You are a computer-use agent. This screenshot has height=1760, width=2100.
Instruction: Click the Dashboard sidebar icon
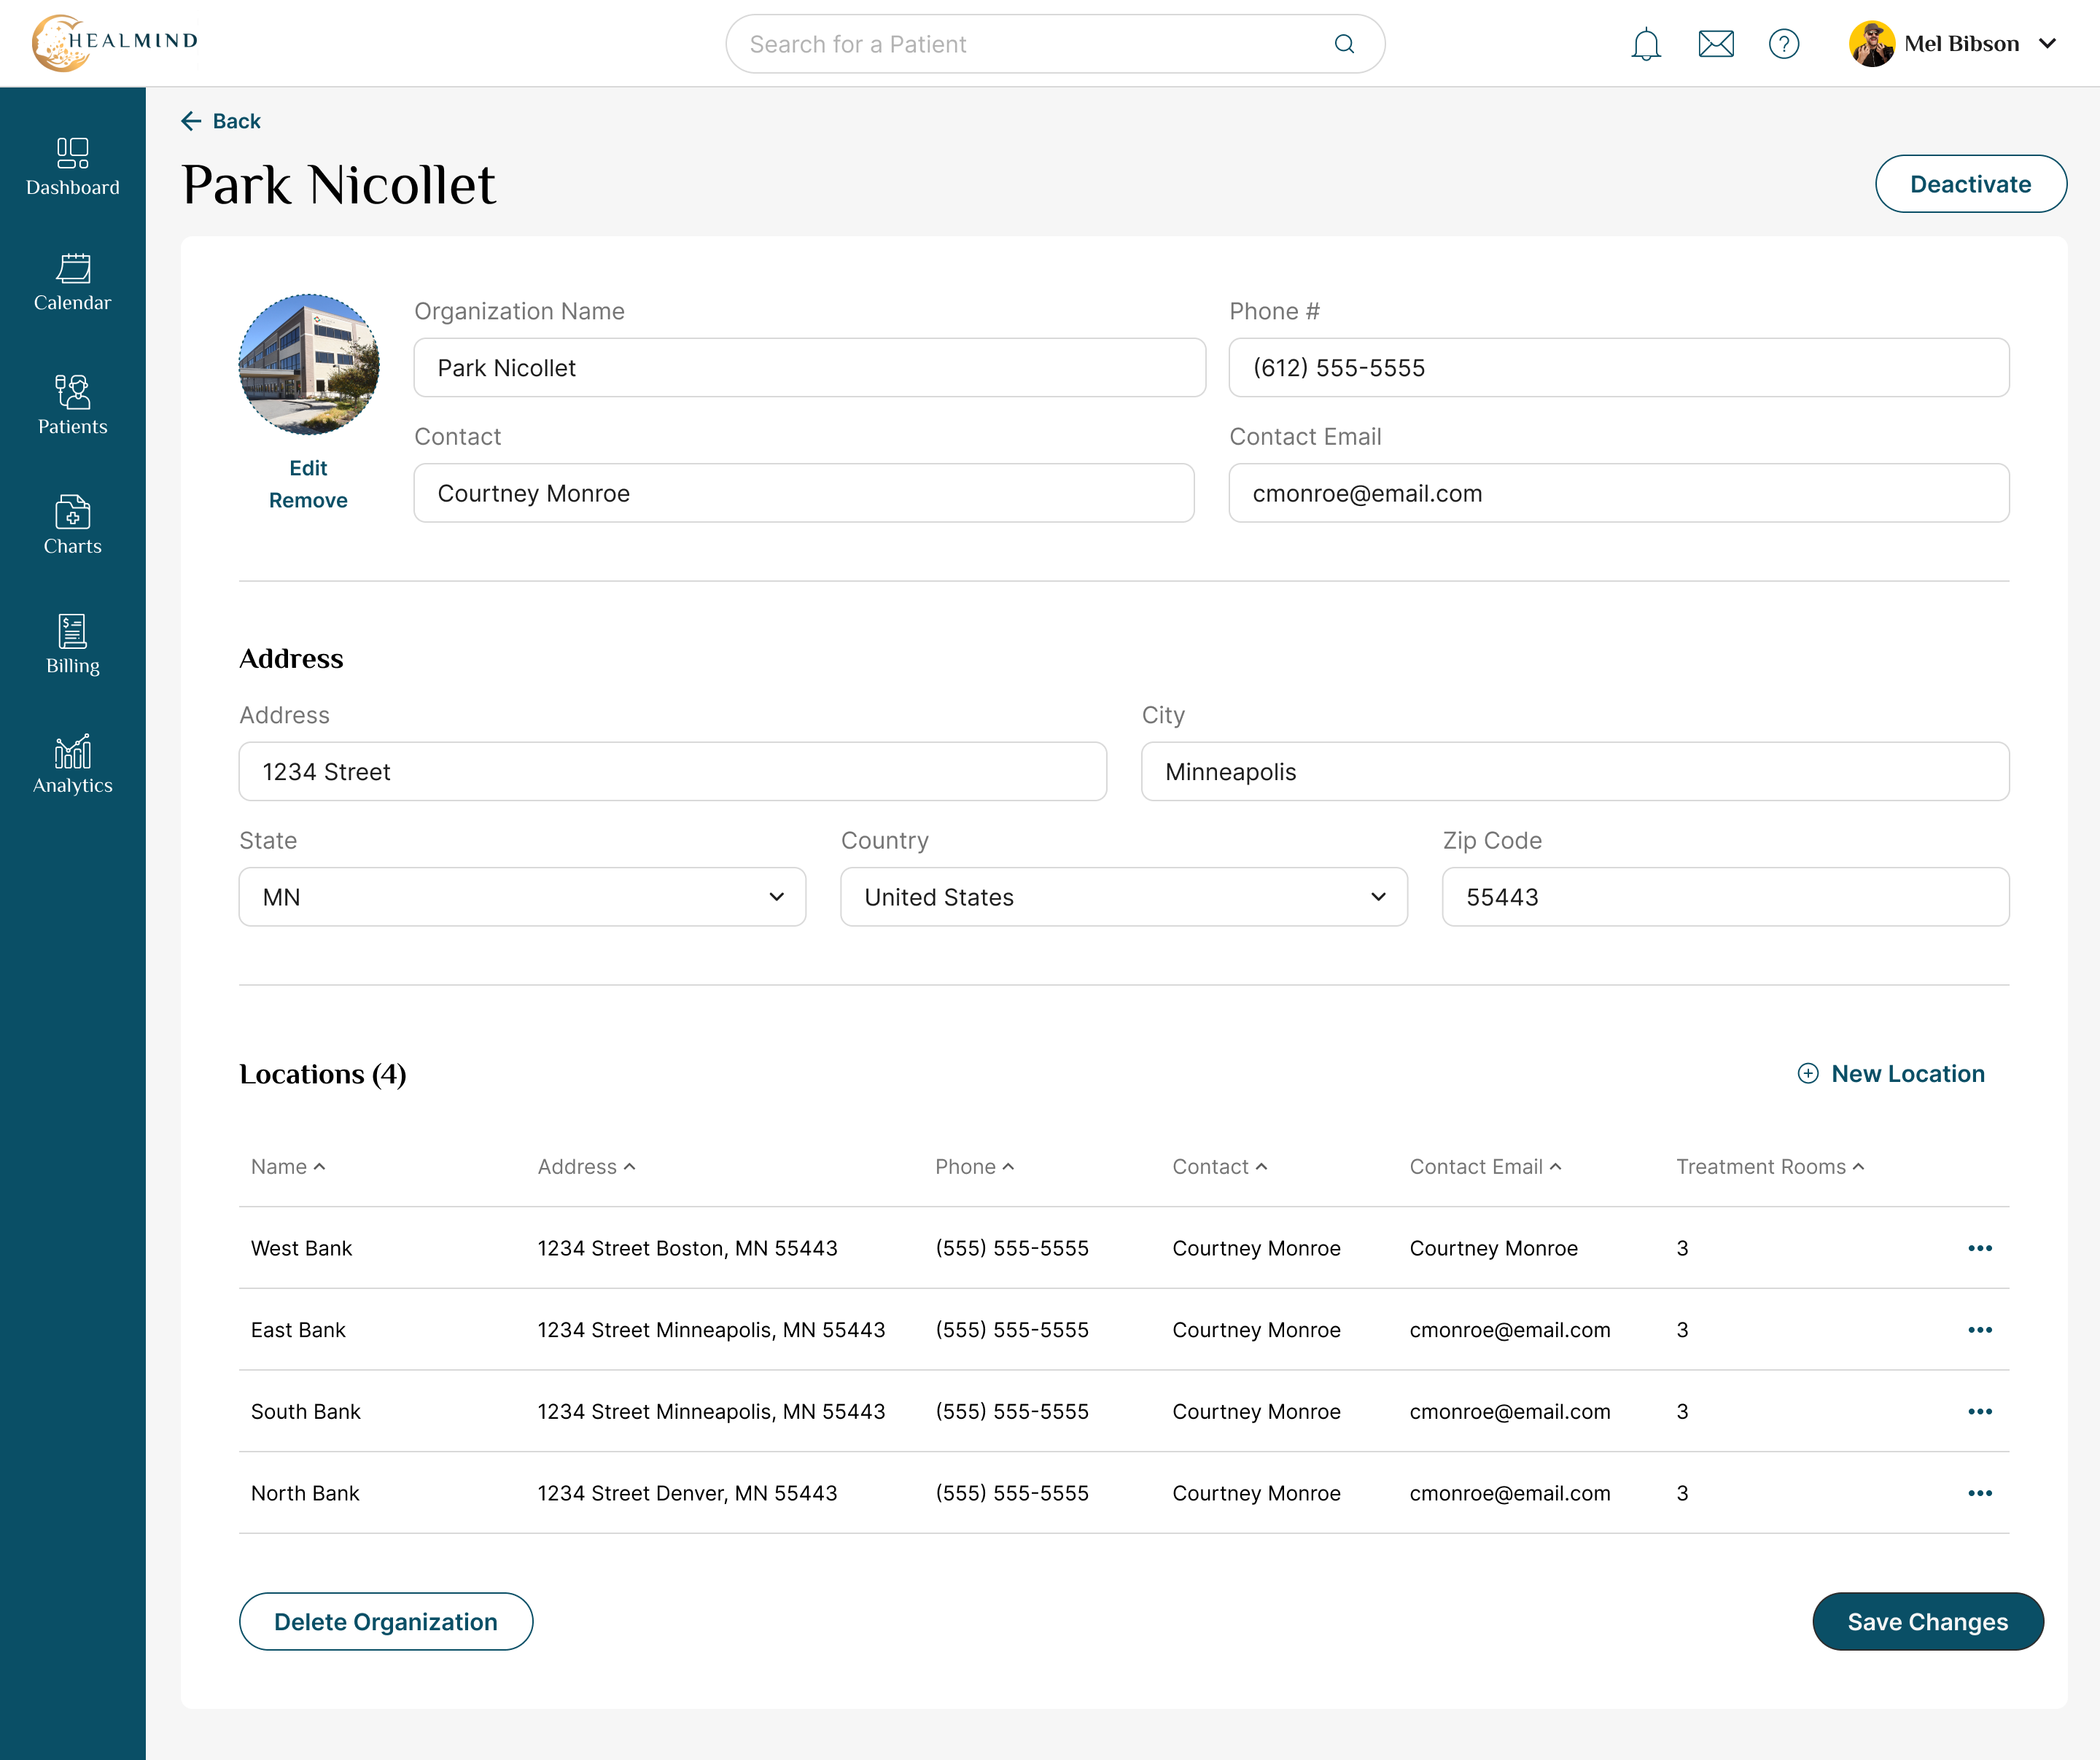point(73,153)
